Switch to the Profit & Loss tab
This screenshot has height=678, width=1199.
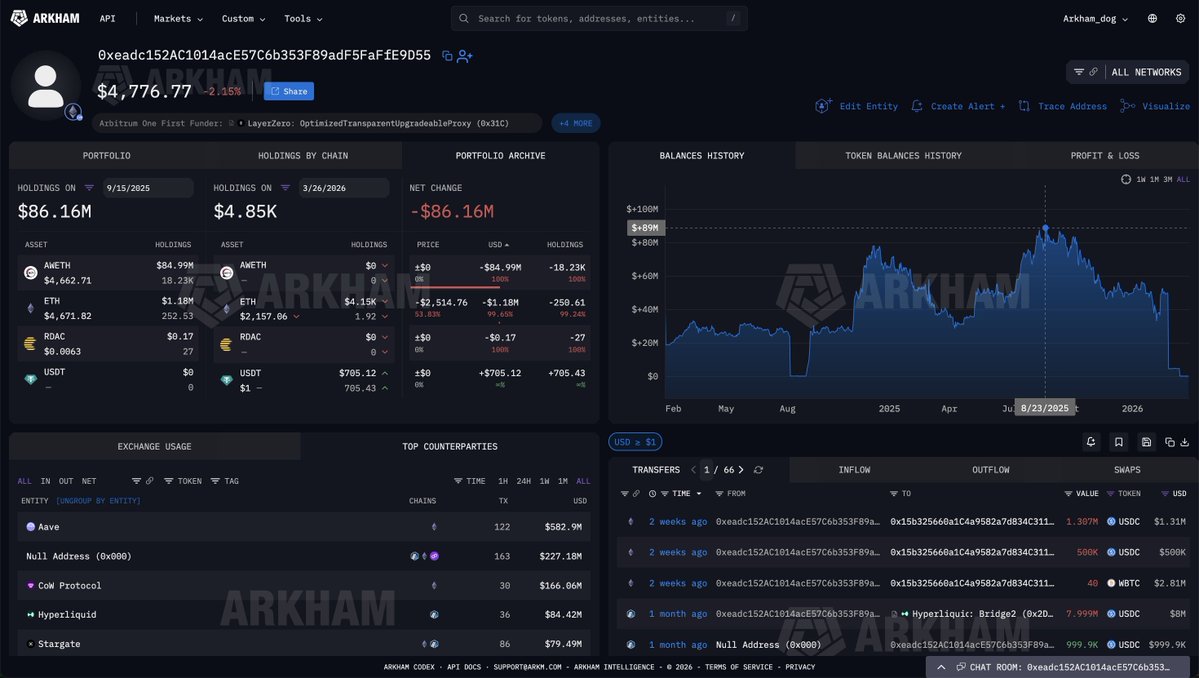pos(1104,155)
